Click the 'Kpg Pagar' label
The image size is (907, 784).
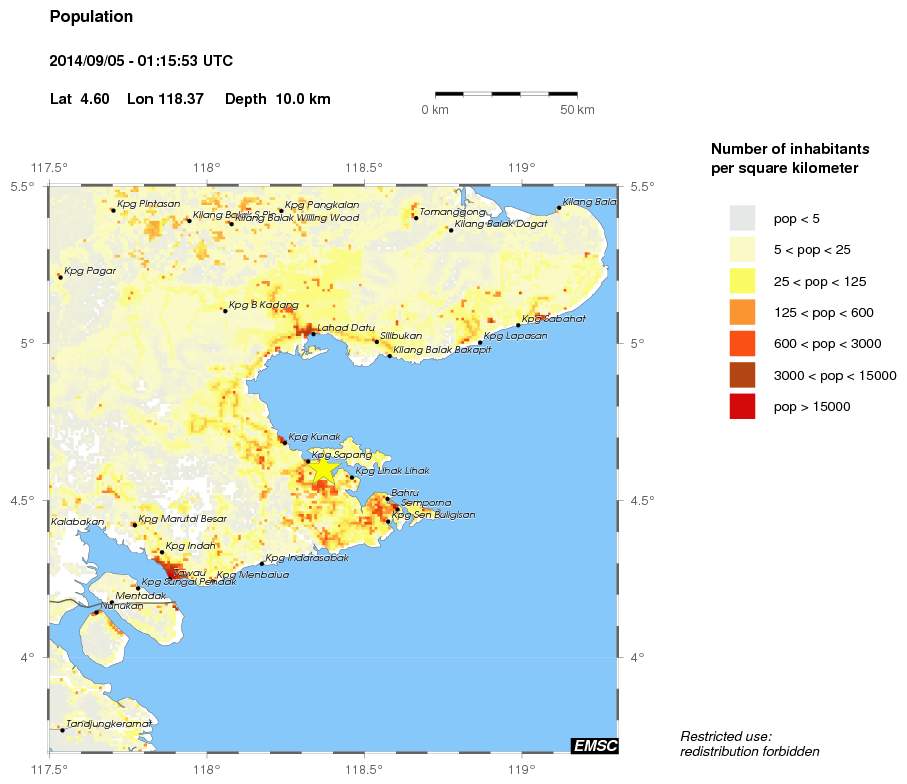point(90,271)
